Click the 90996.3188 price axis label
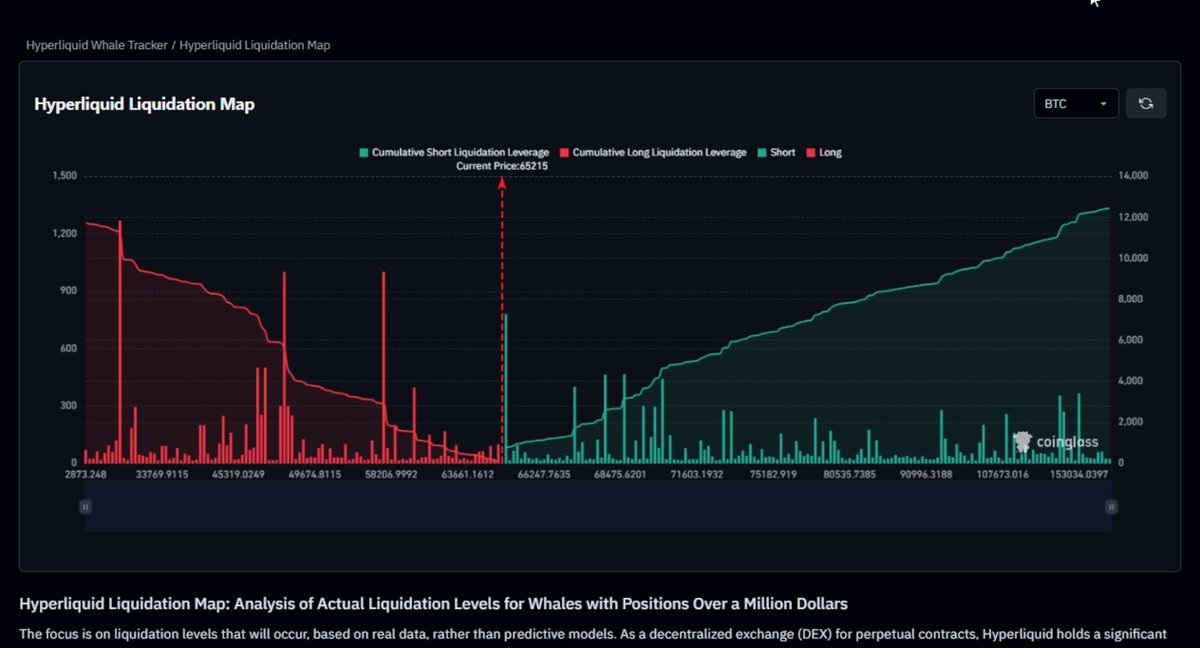The image size is (1200, 648). click(926, 474)
